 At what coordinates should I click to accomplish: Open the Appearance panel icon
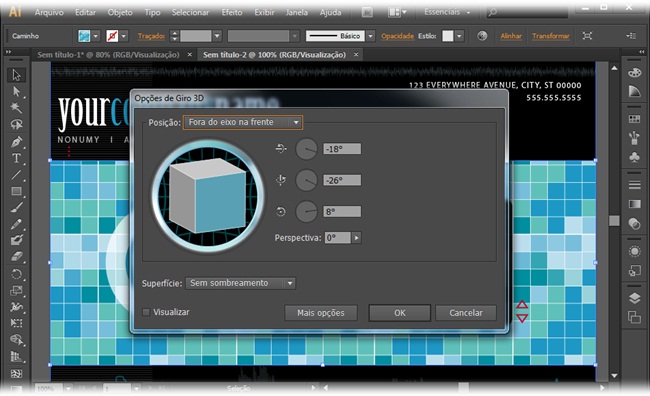pos(634,251)
